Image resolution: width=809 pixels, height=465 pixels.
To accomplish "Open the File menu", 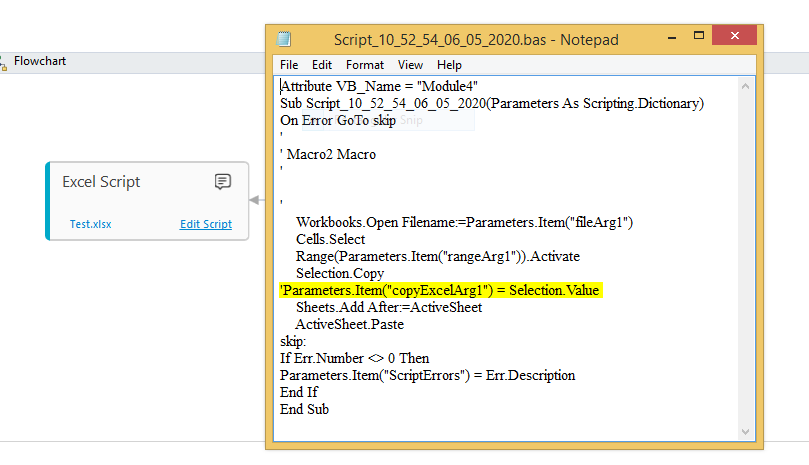I will pyautogui.click(x=289, y=65).
